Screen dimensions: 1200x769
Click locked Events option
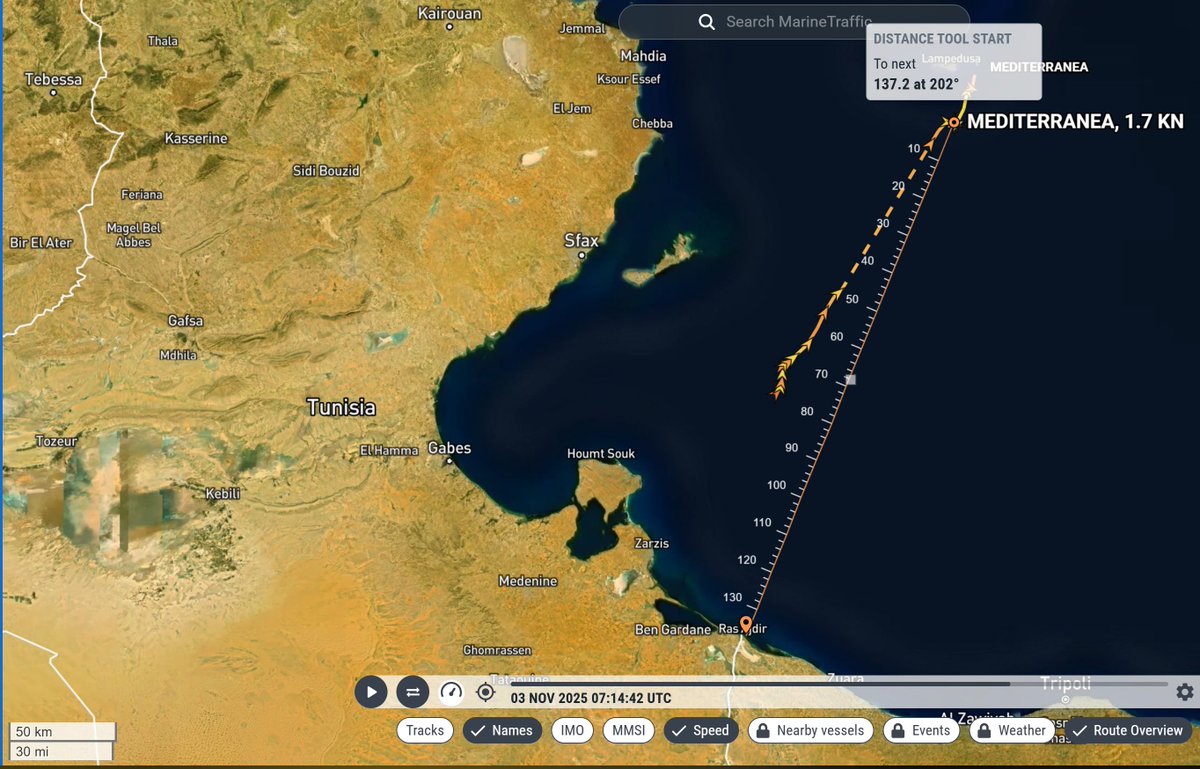click(922, 731)
